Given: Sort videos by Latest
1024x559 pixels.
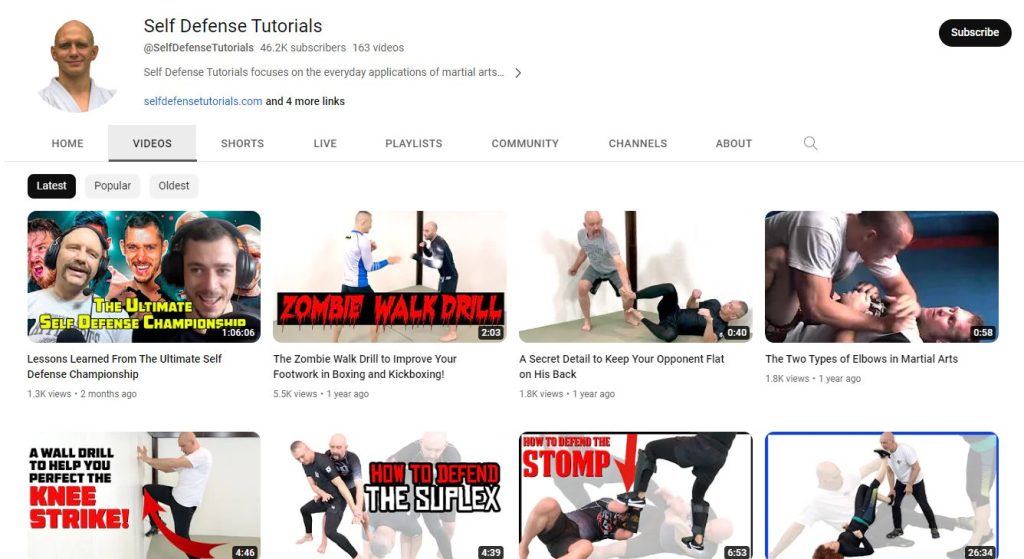Looking at the screenshot, I should (52, 186).
